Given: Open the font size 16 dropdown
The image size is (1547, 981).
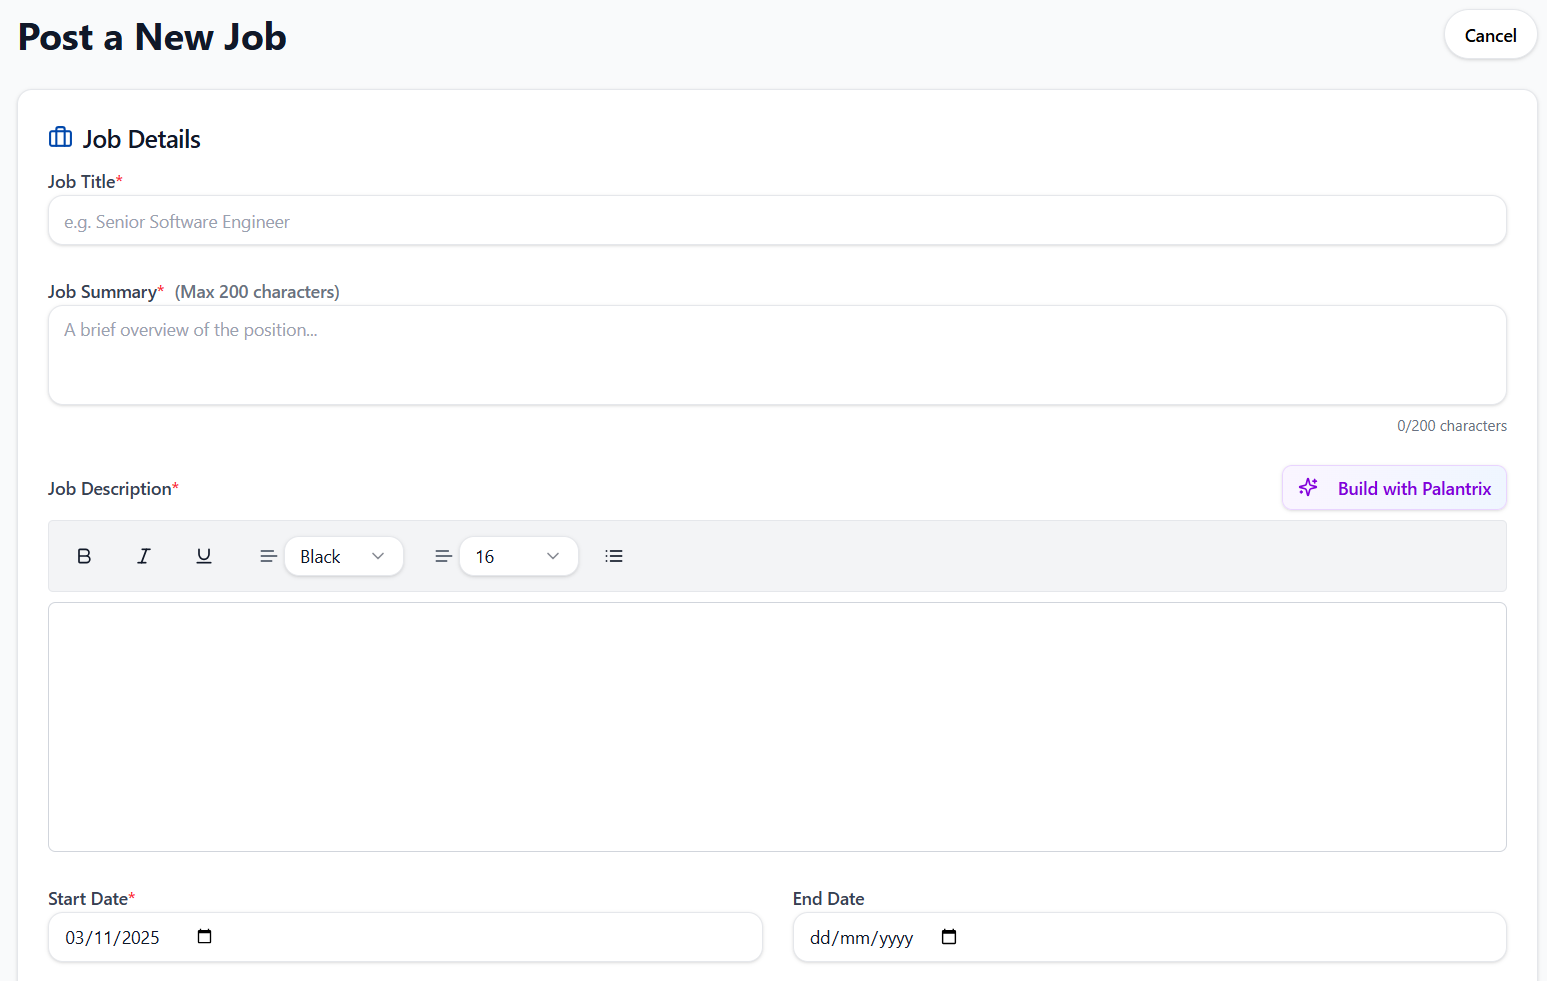Looking at the screenshot, I should click(519, 556).
